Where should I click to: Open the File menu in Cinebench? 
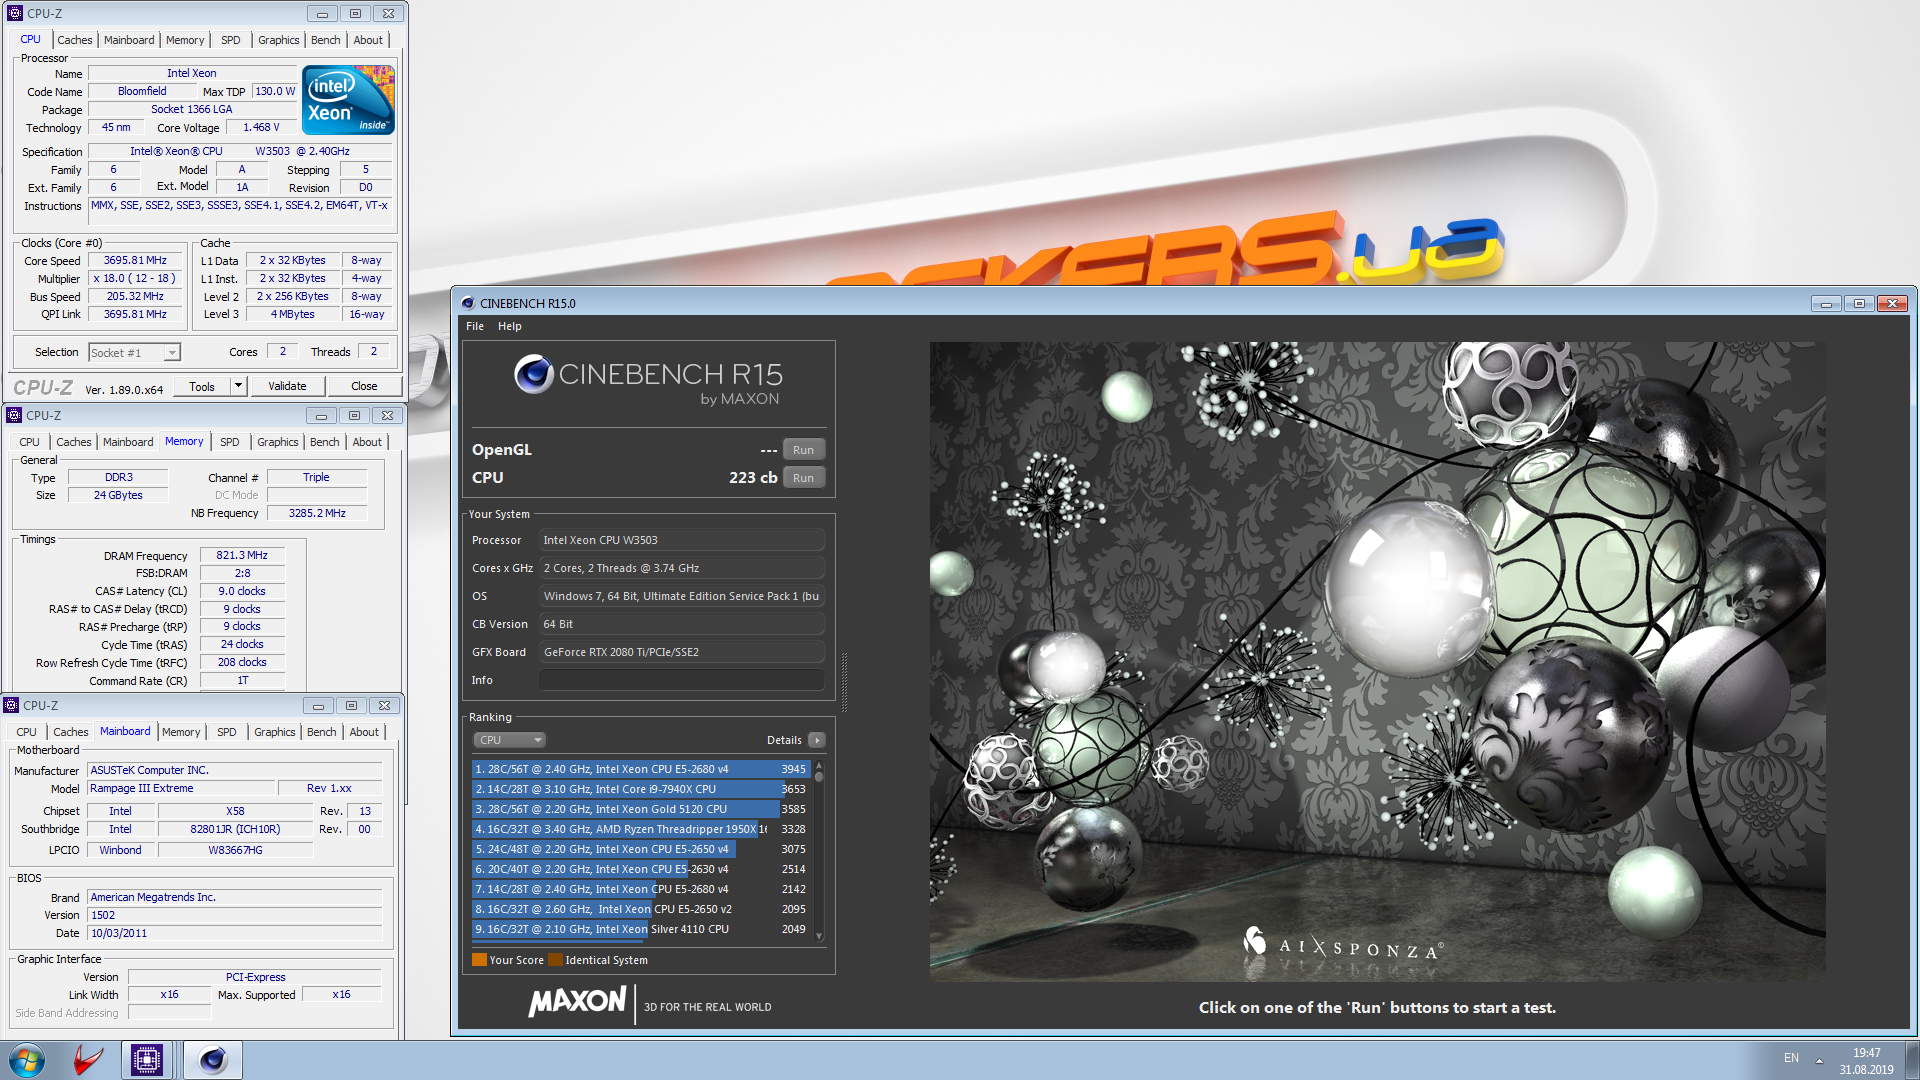coord(475,326)
